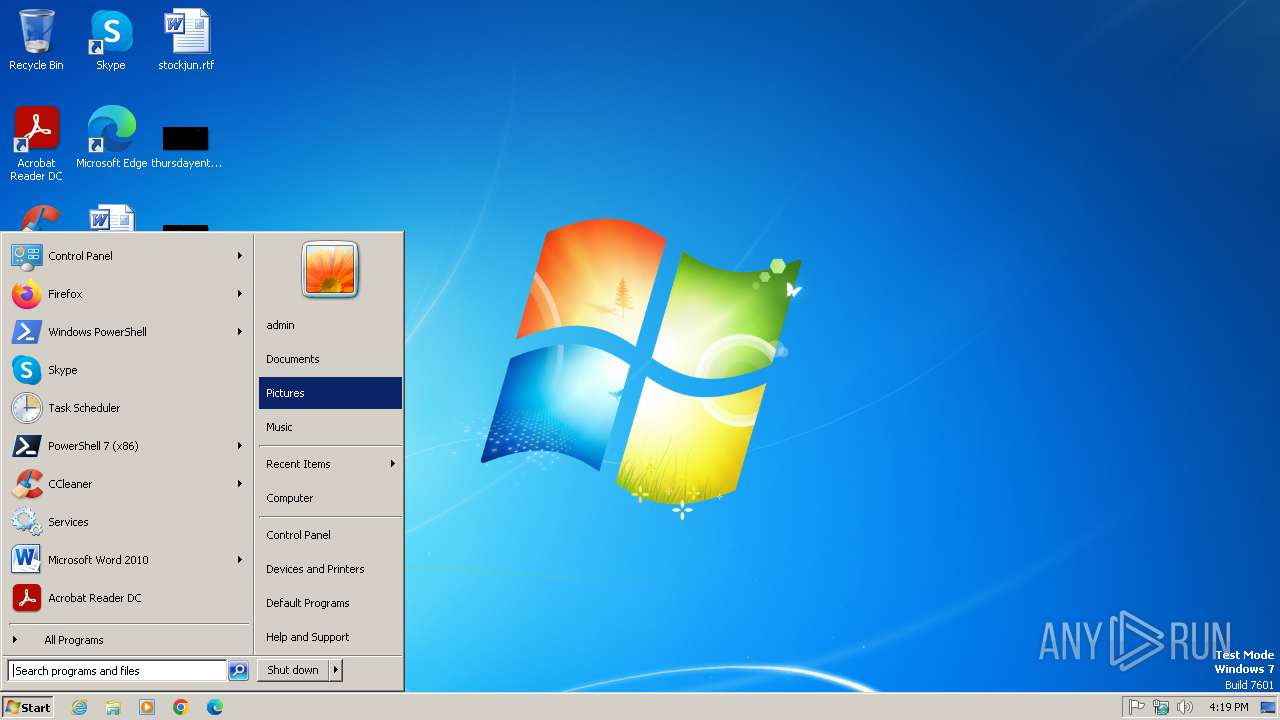
Task: Open Computer from the Start menu
Action: click(330, 498)
